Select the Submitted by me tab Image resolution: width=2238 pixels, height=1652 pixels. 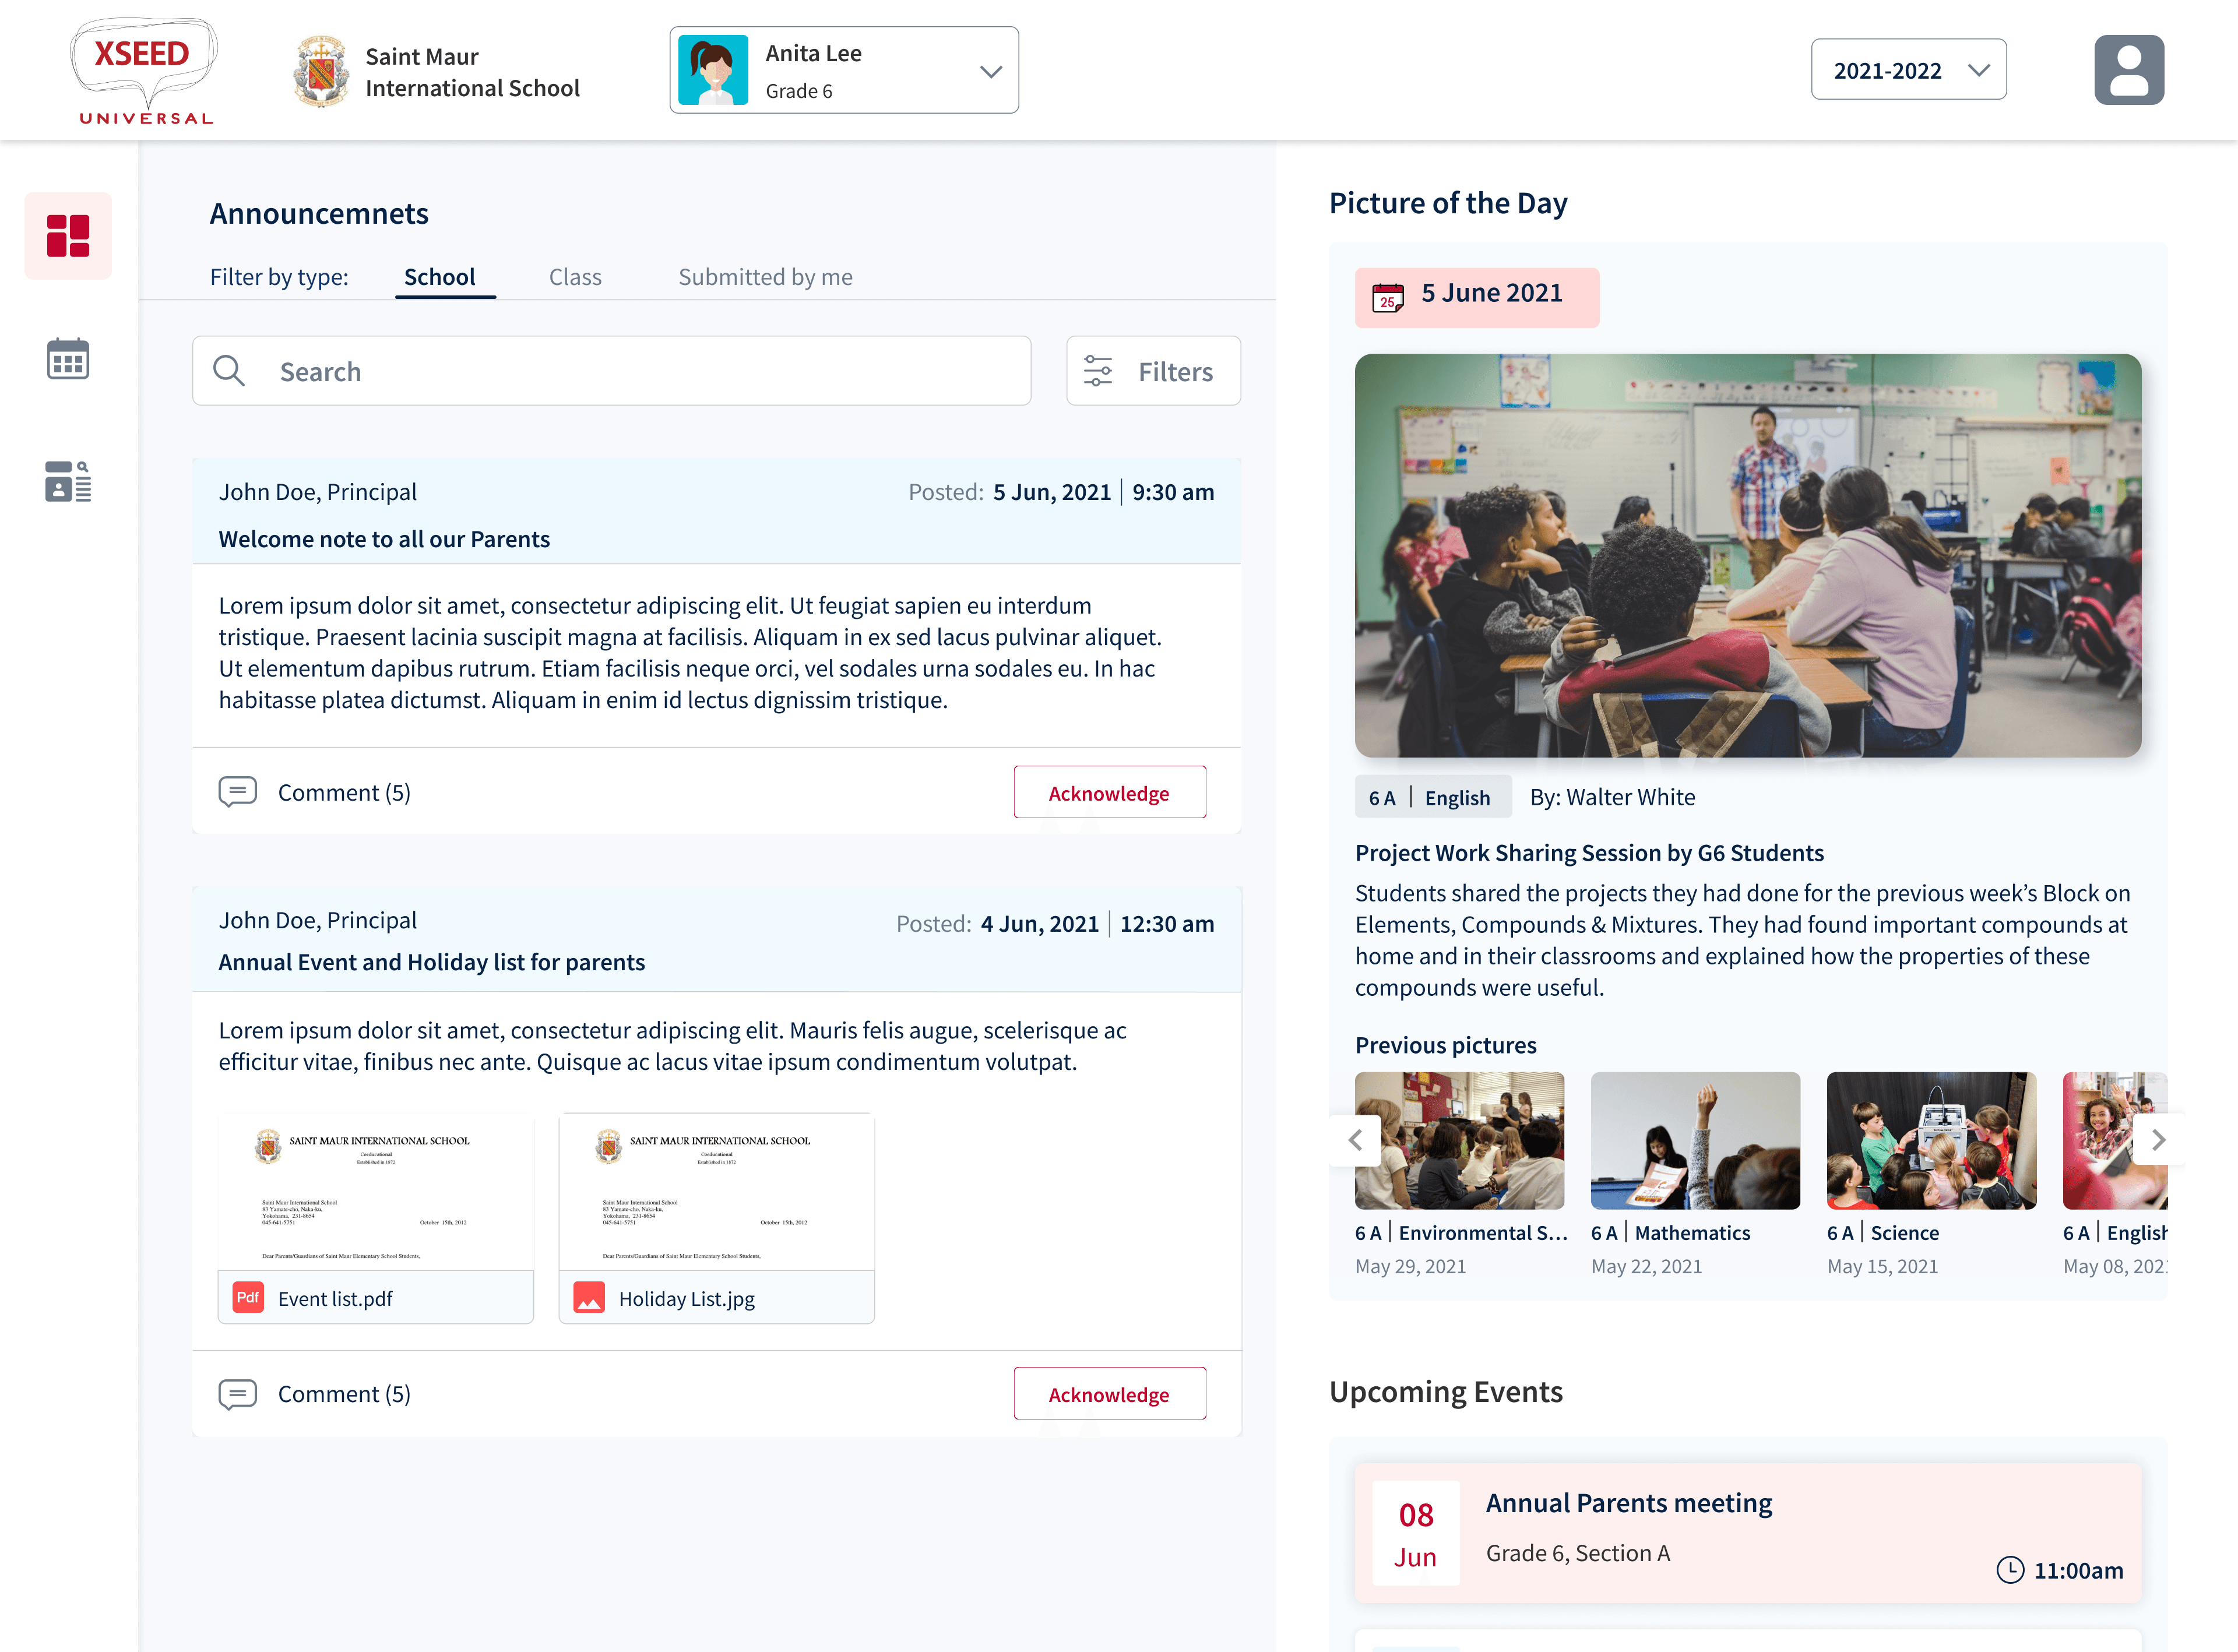[x=765, y=277]
